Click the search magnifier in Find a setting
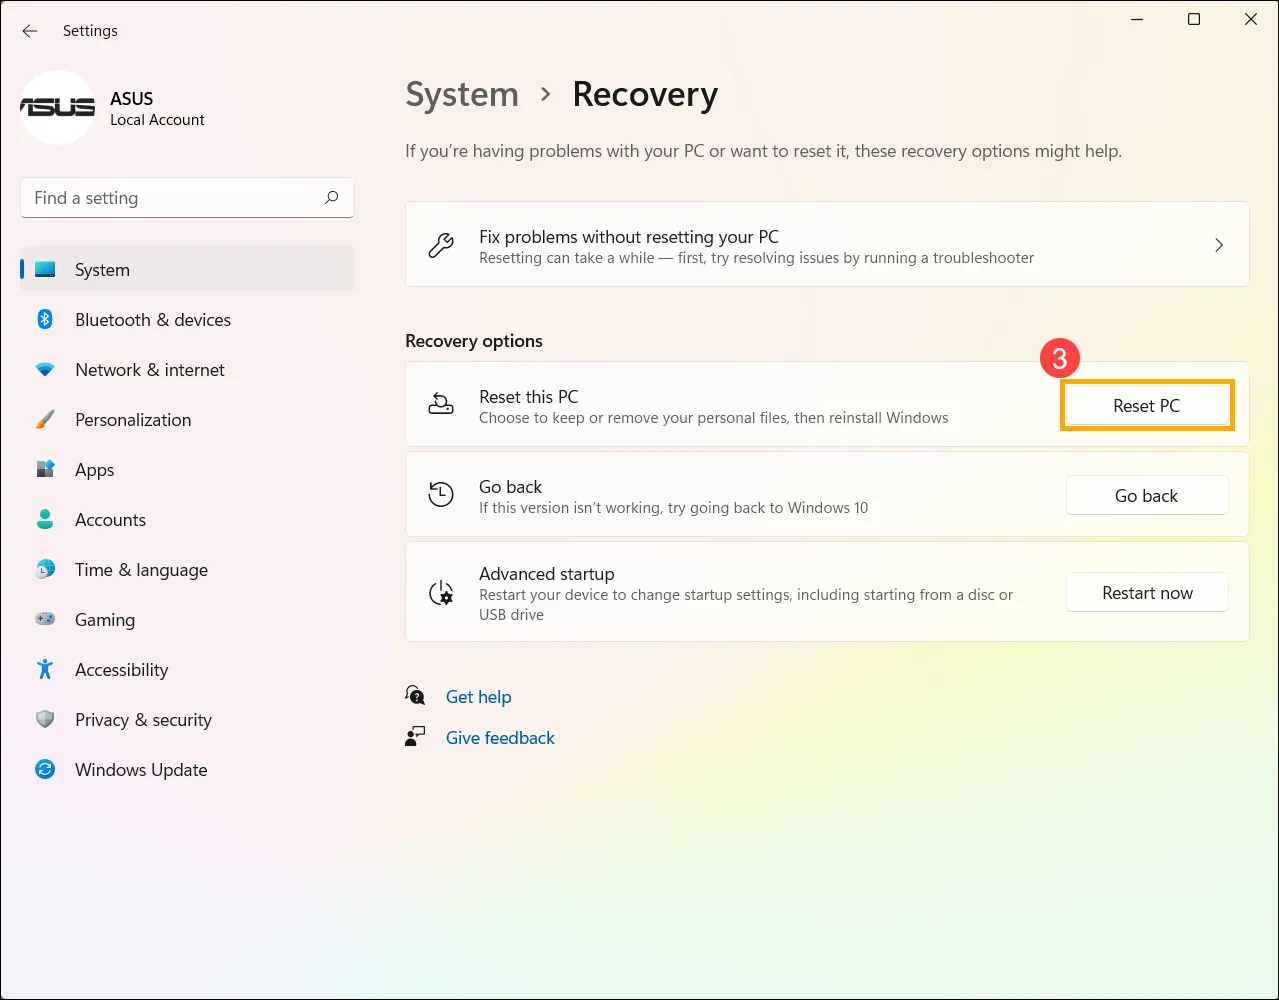 [x=331, y=197]
